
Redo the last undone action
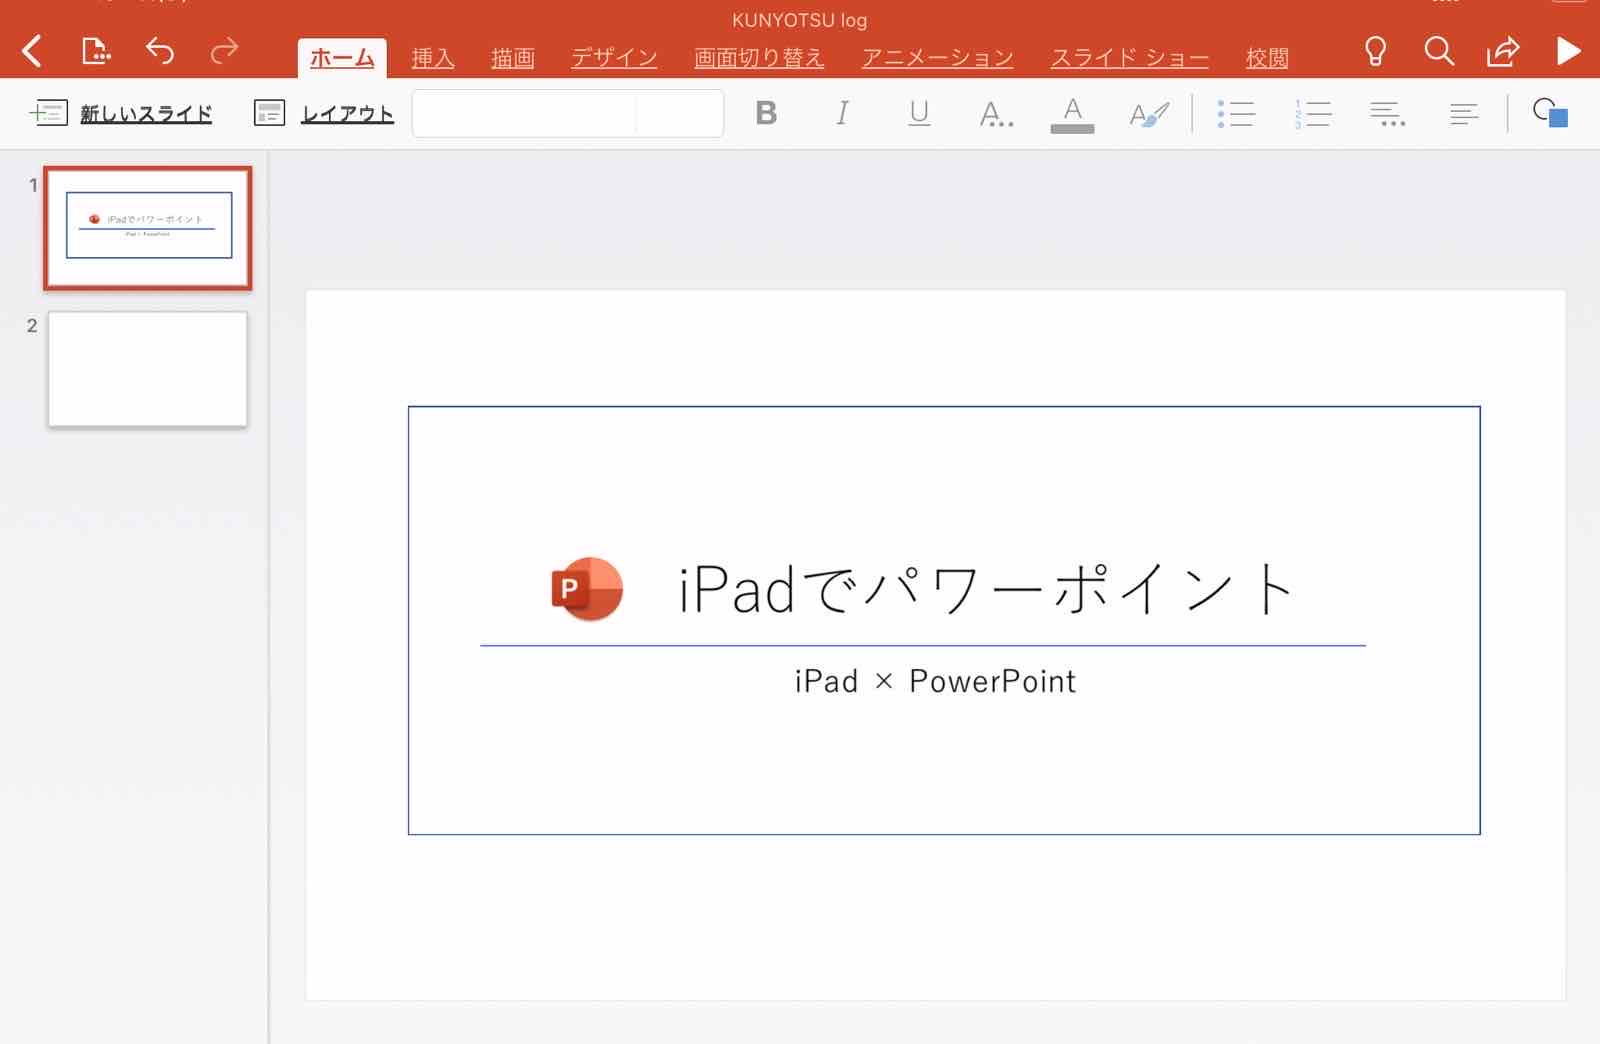(224, 50)
